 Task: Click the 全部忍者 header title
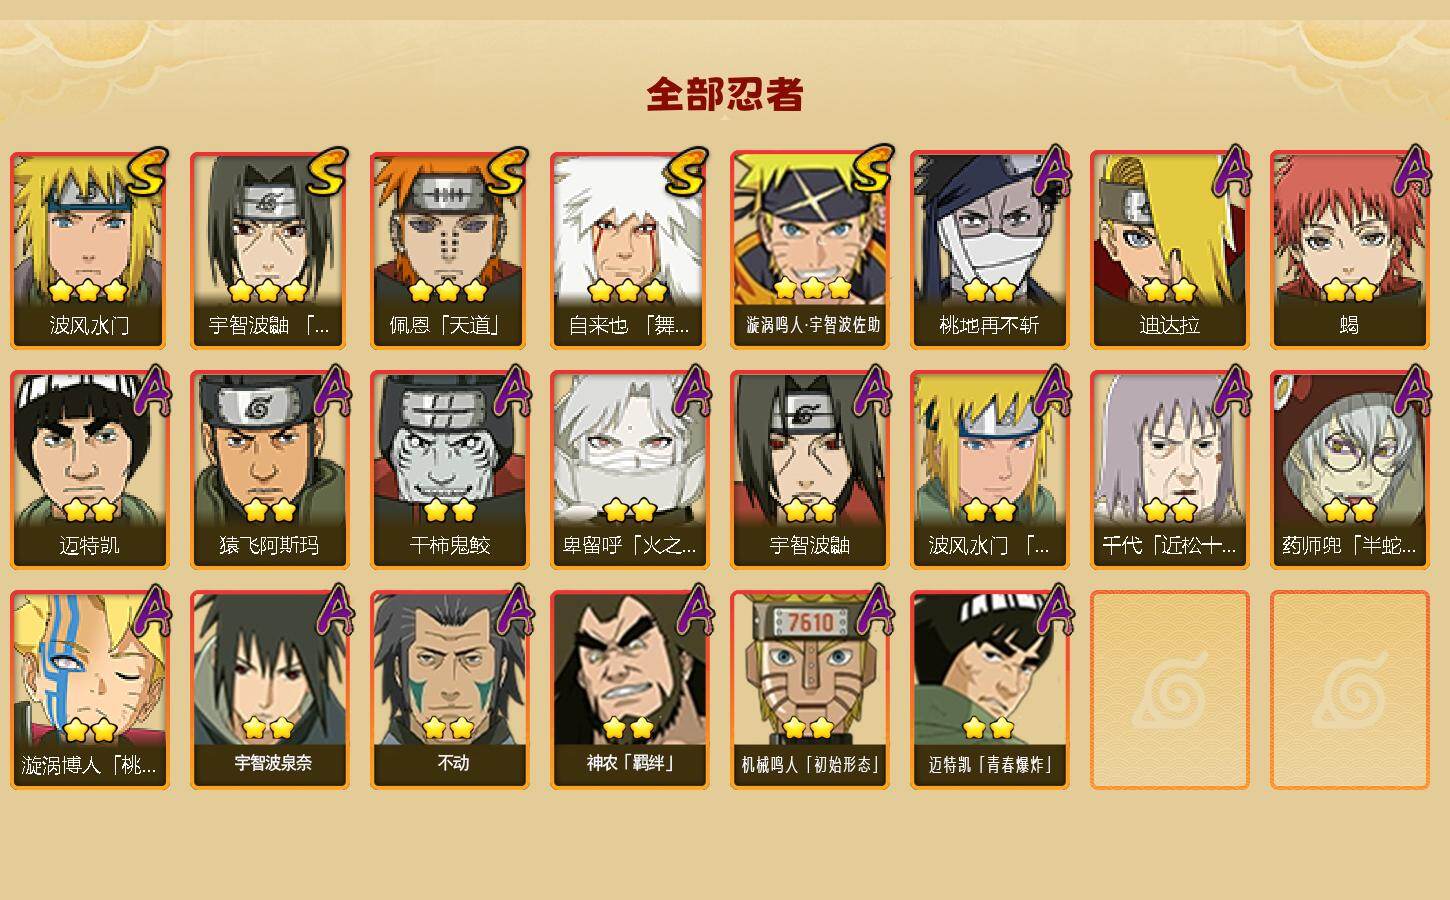point(725,95)
